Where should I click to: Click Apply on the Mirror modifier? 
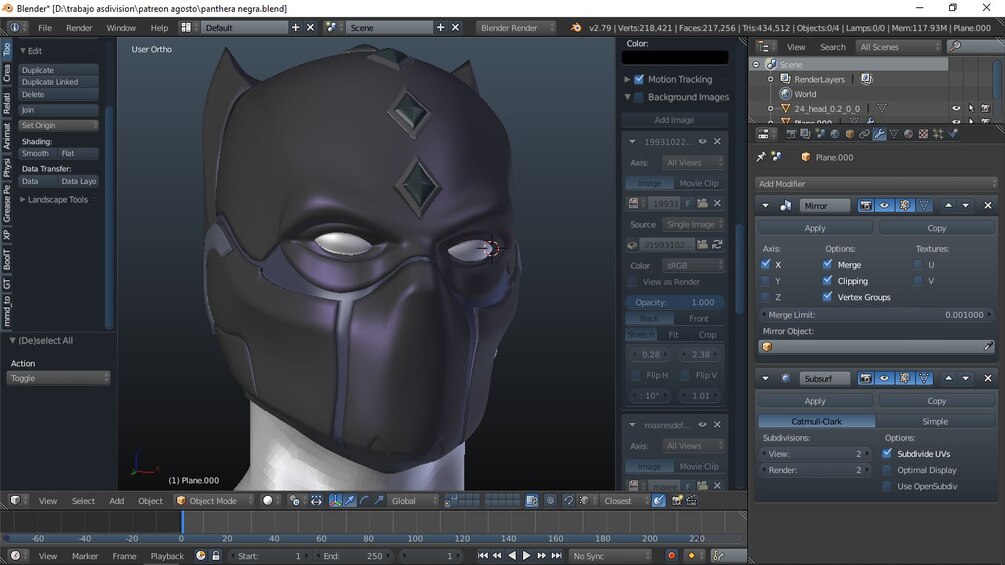point(815,228)
